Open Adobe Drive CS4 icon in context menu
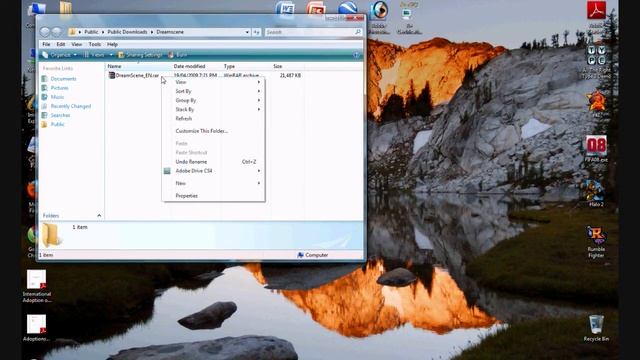 pyautogui.click(x=167, y=171)
